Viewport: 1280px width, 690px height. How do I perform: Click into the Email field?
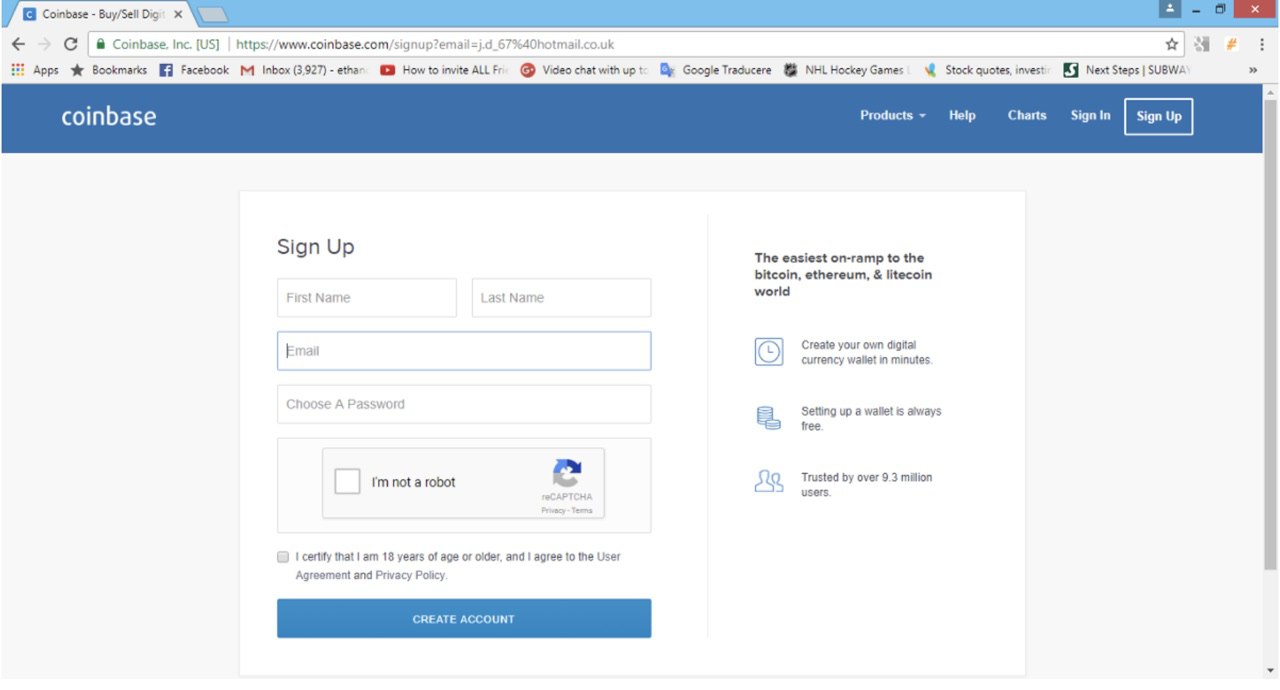464,351
